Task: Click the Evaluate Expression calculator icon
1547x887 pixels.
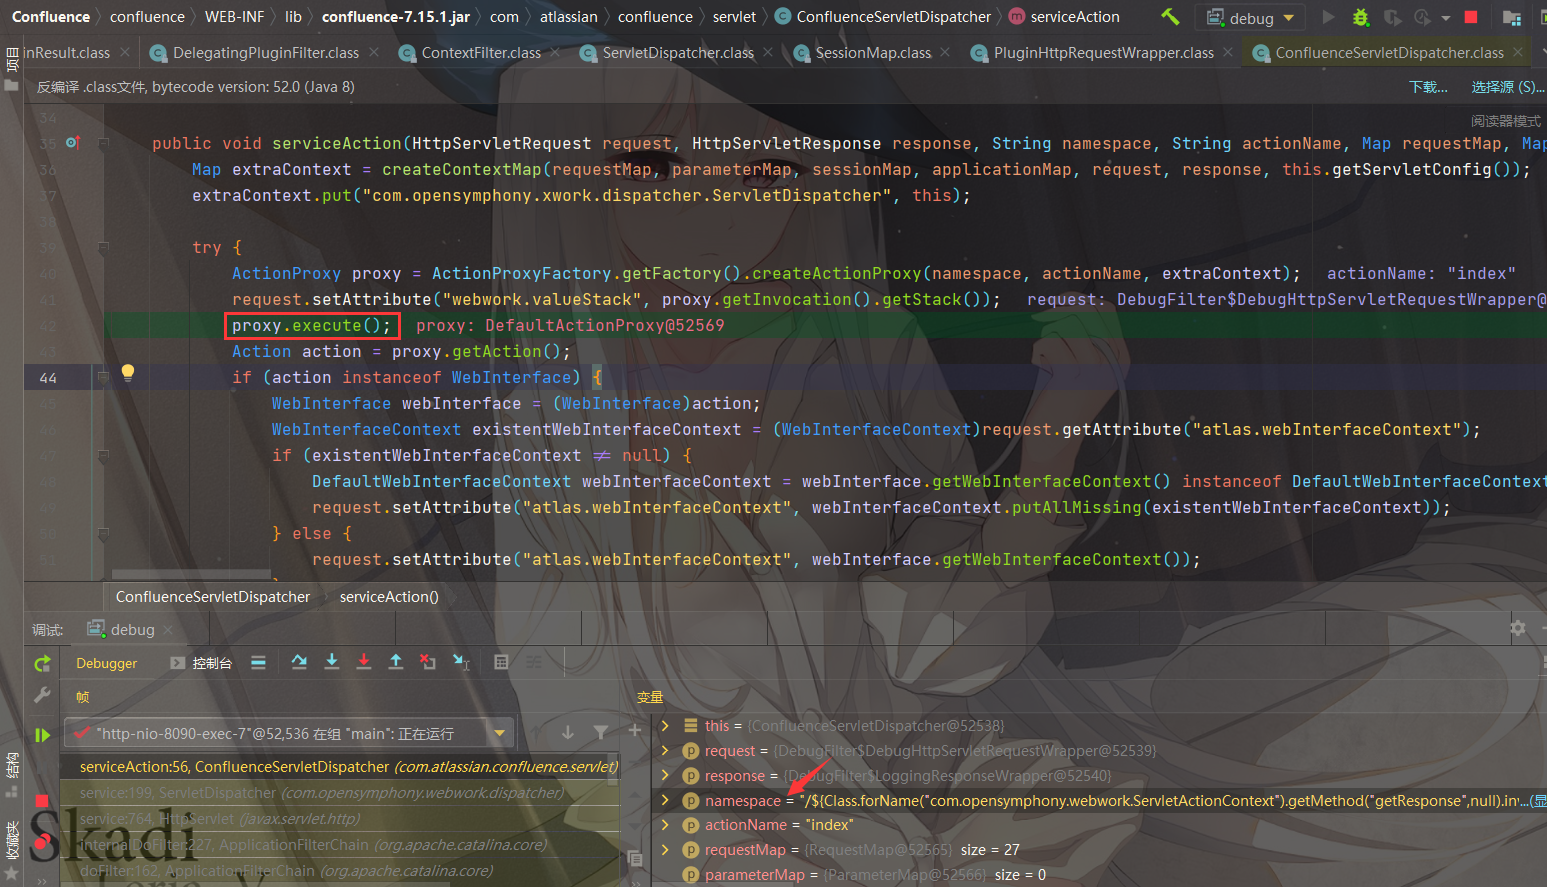Action: [x=502, y=662]
